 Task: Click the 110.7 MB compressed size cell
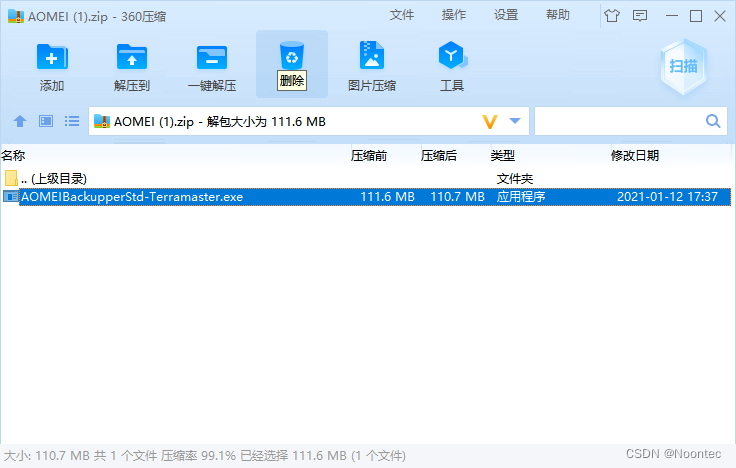point(458,197)
